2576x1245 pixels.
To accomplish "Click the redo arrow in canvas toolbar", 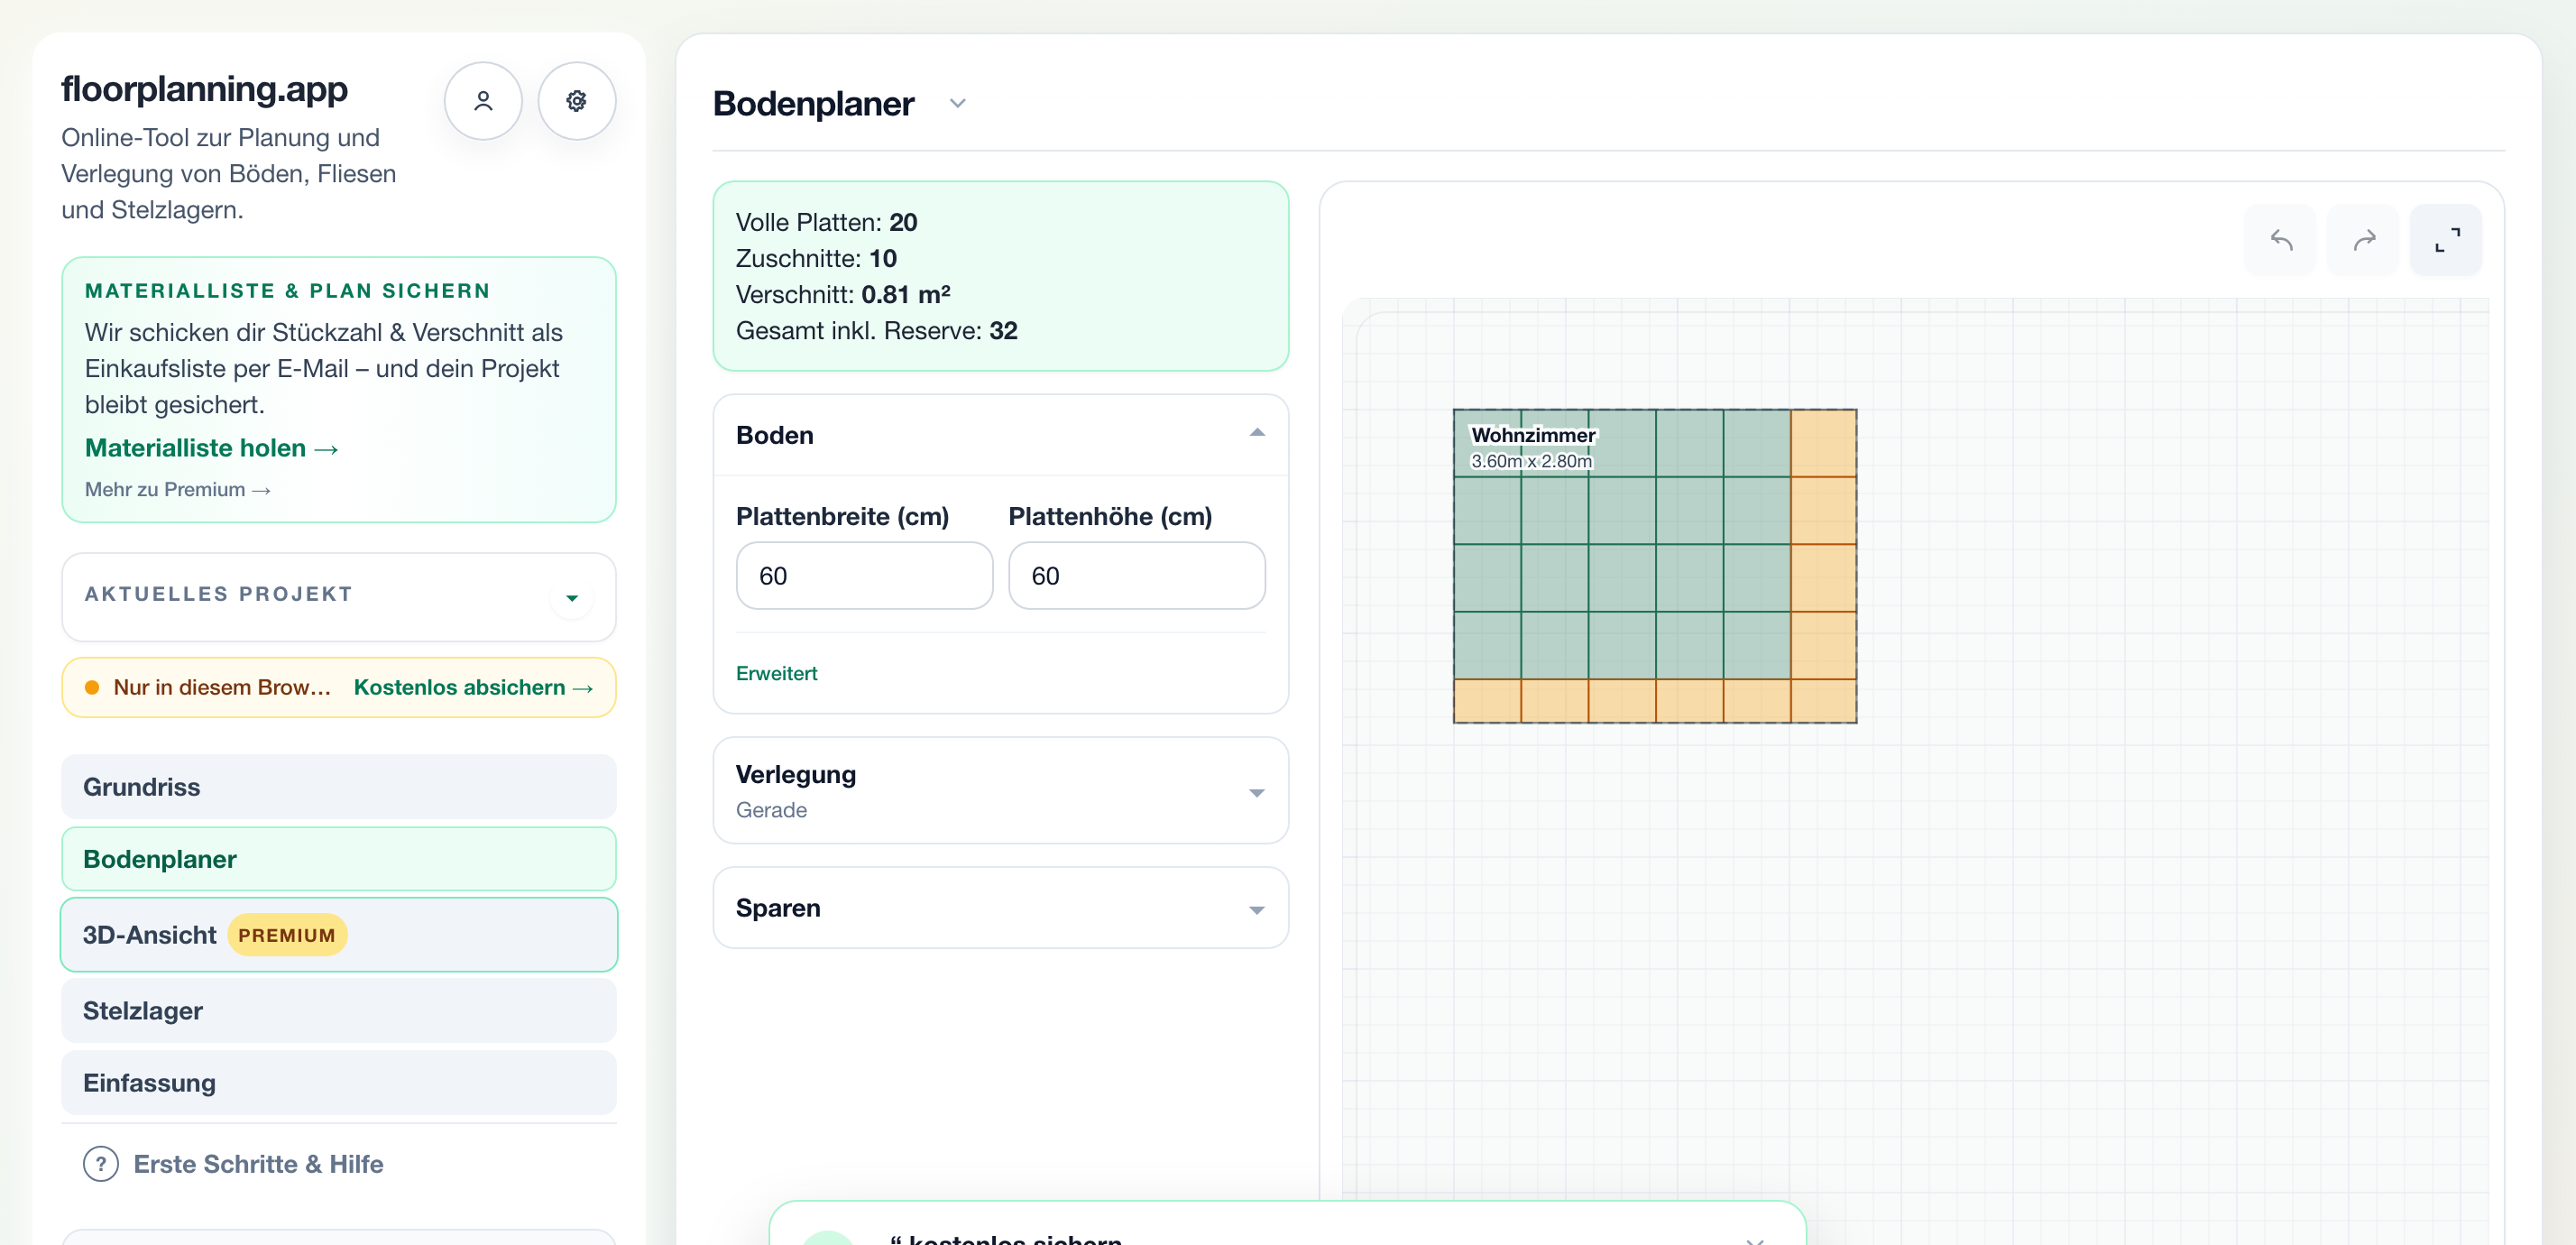I will coord(2363,240).
